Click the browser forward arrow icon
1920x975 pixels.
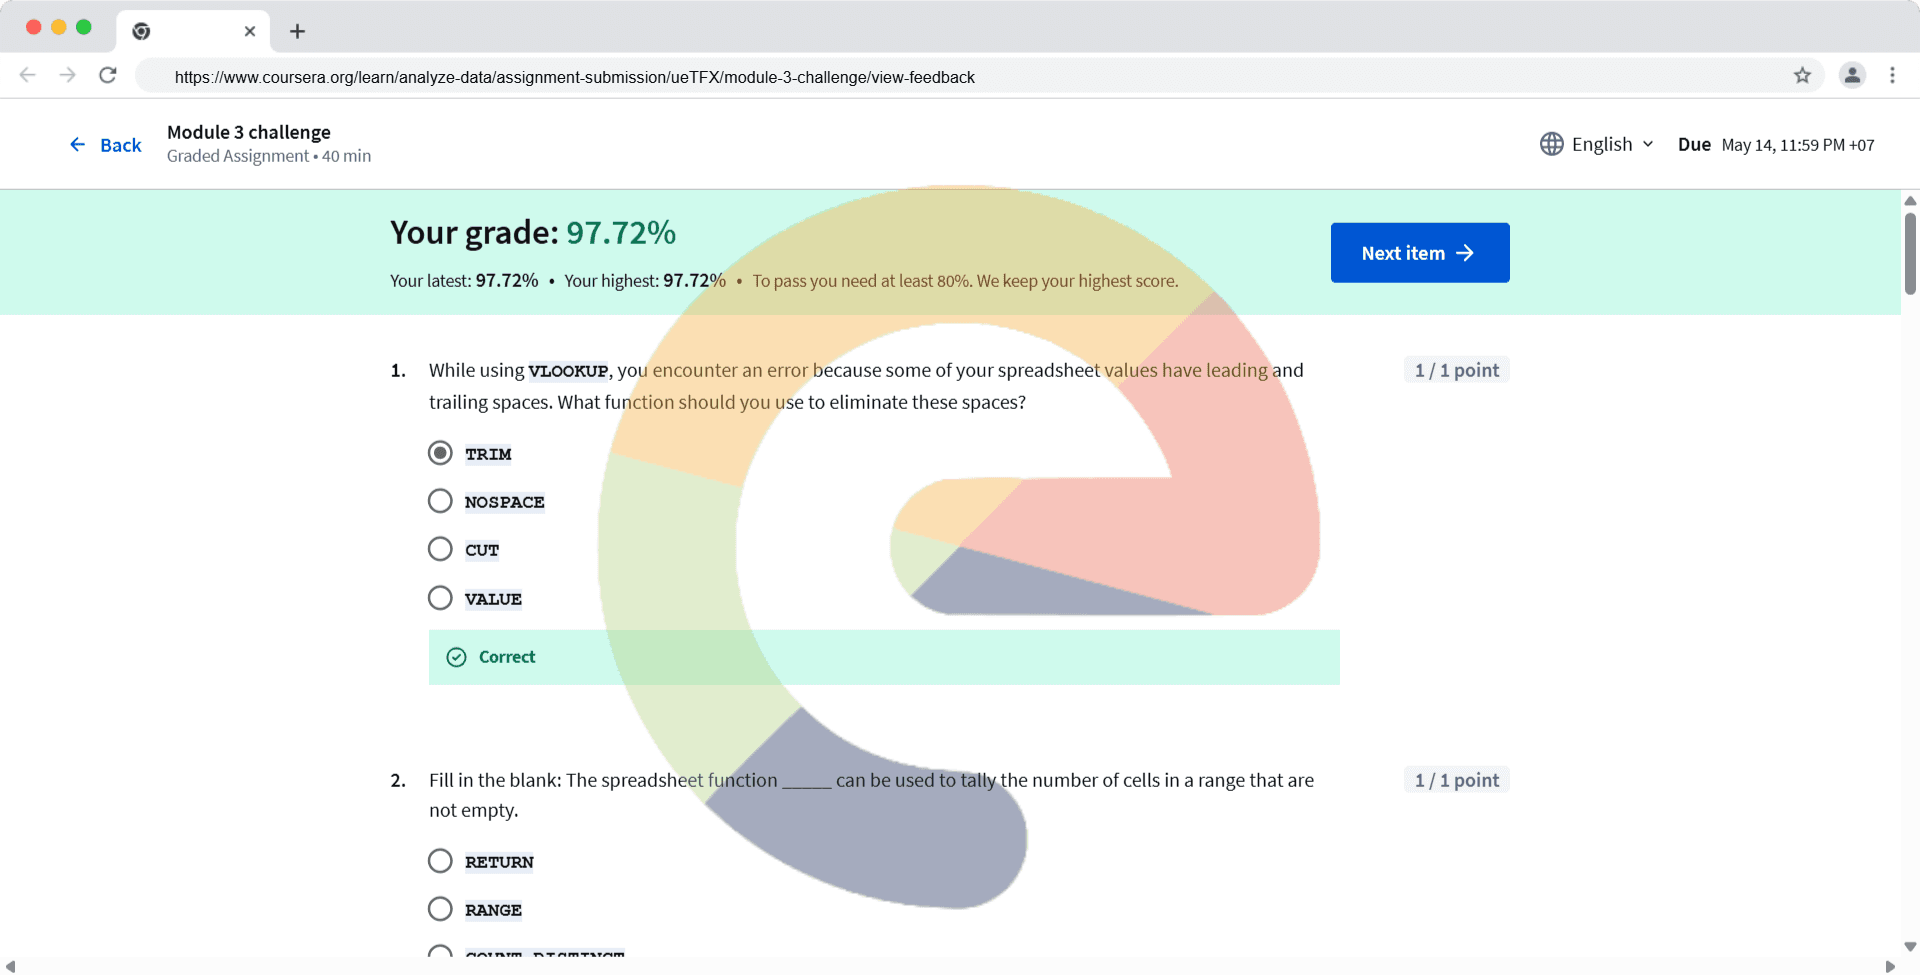(x=67, y=75)
